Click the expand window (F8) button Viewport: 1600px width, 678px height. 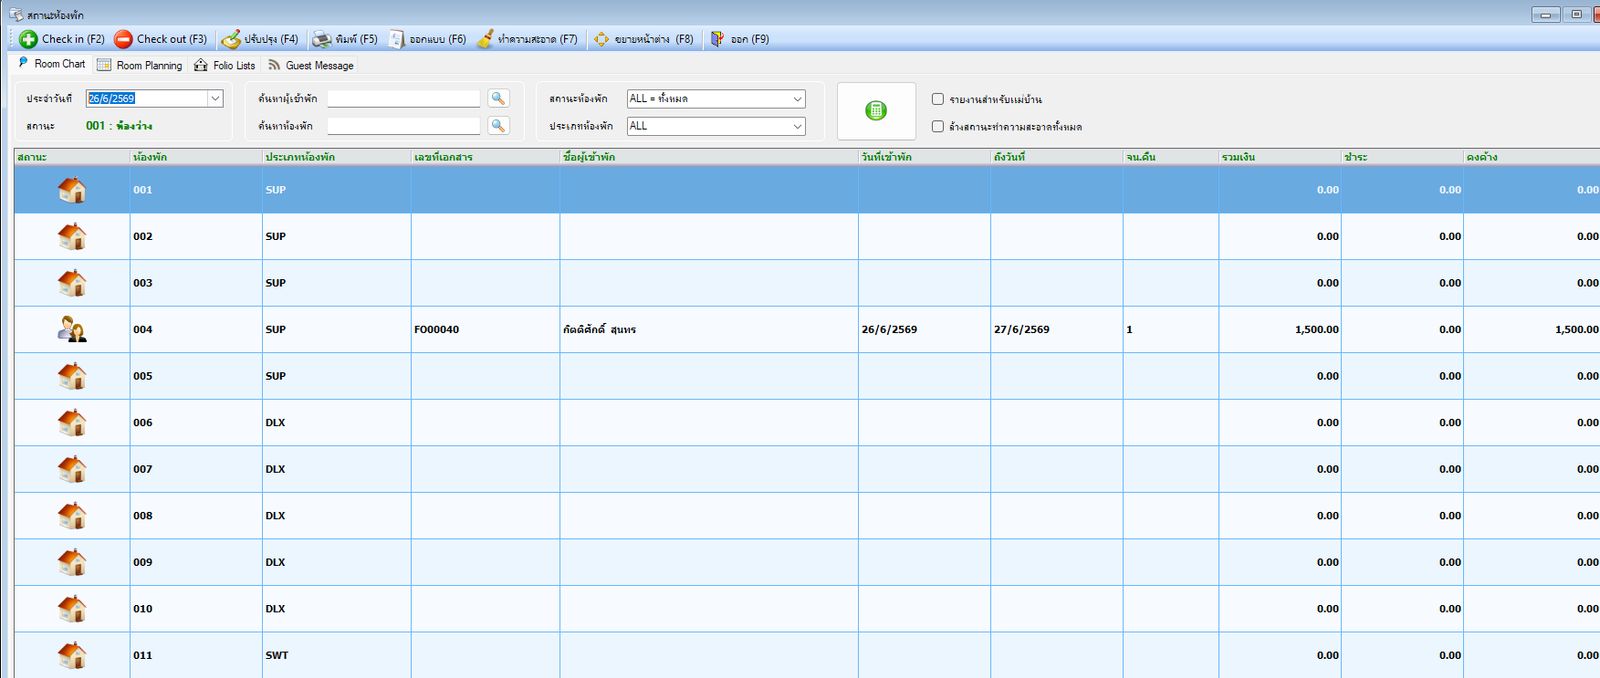(643, 39)
